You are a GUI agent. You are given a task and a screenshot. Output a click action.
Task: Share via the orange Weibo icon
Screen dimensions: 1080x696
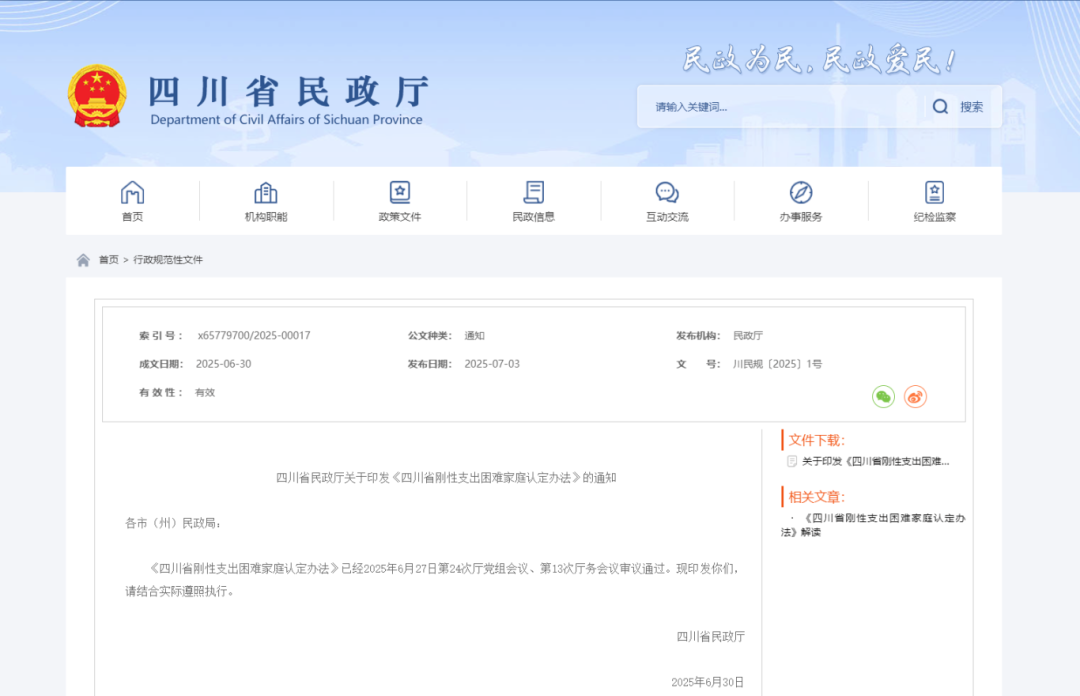915,397
